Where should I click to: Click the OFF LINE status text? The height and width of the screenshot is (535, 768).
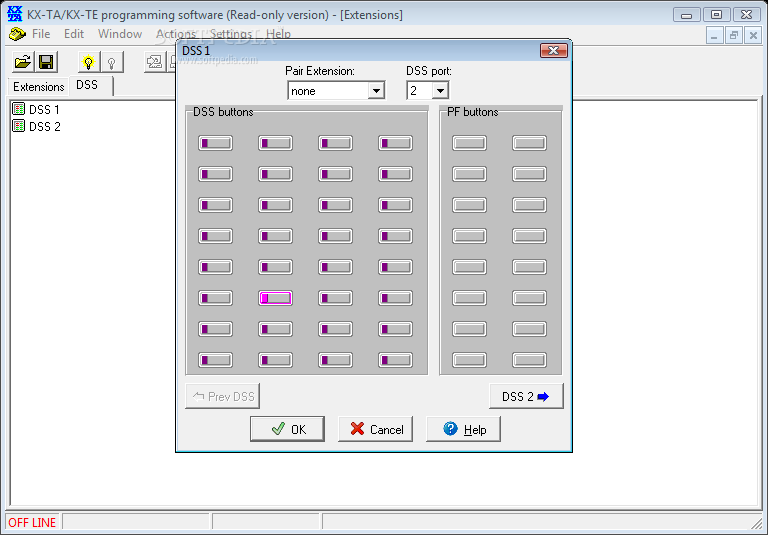tap(32, 523)
